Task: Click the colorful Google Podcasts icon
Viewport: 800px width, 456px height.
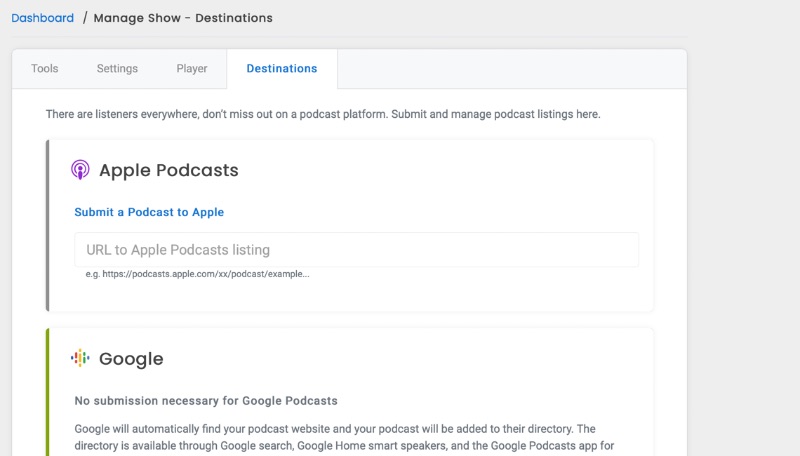Action: pyautogui.click(x=80, y=358)
